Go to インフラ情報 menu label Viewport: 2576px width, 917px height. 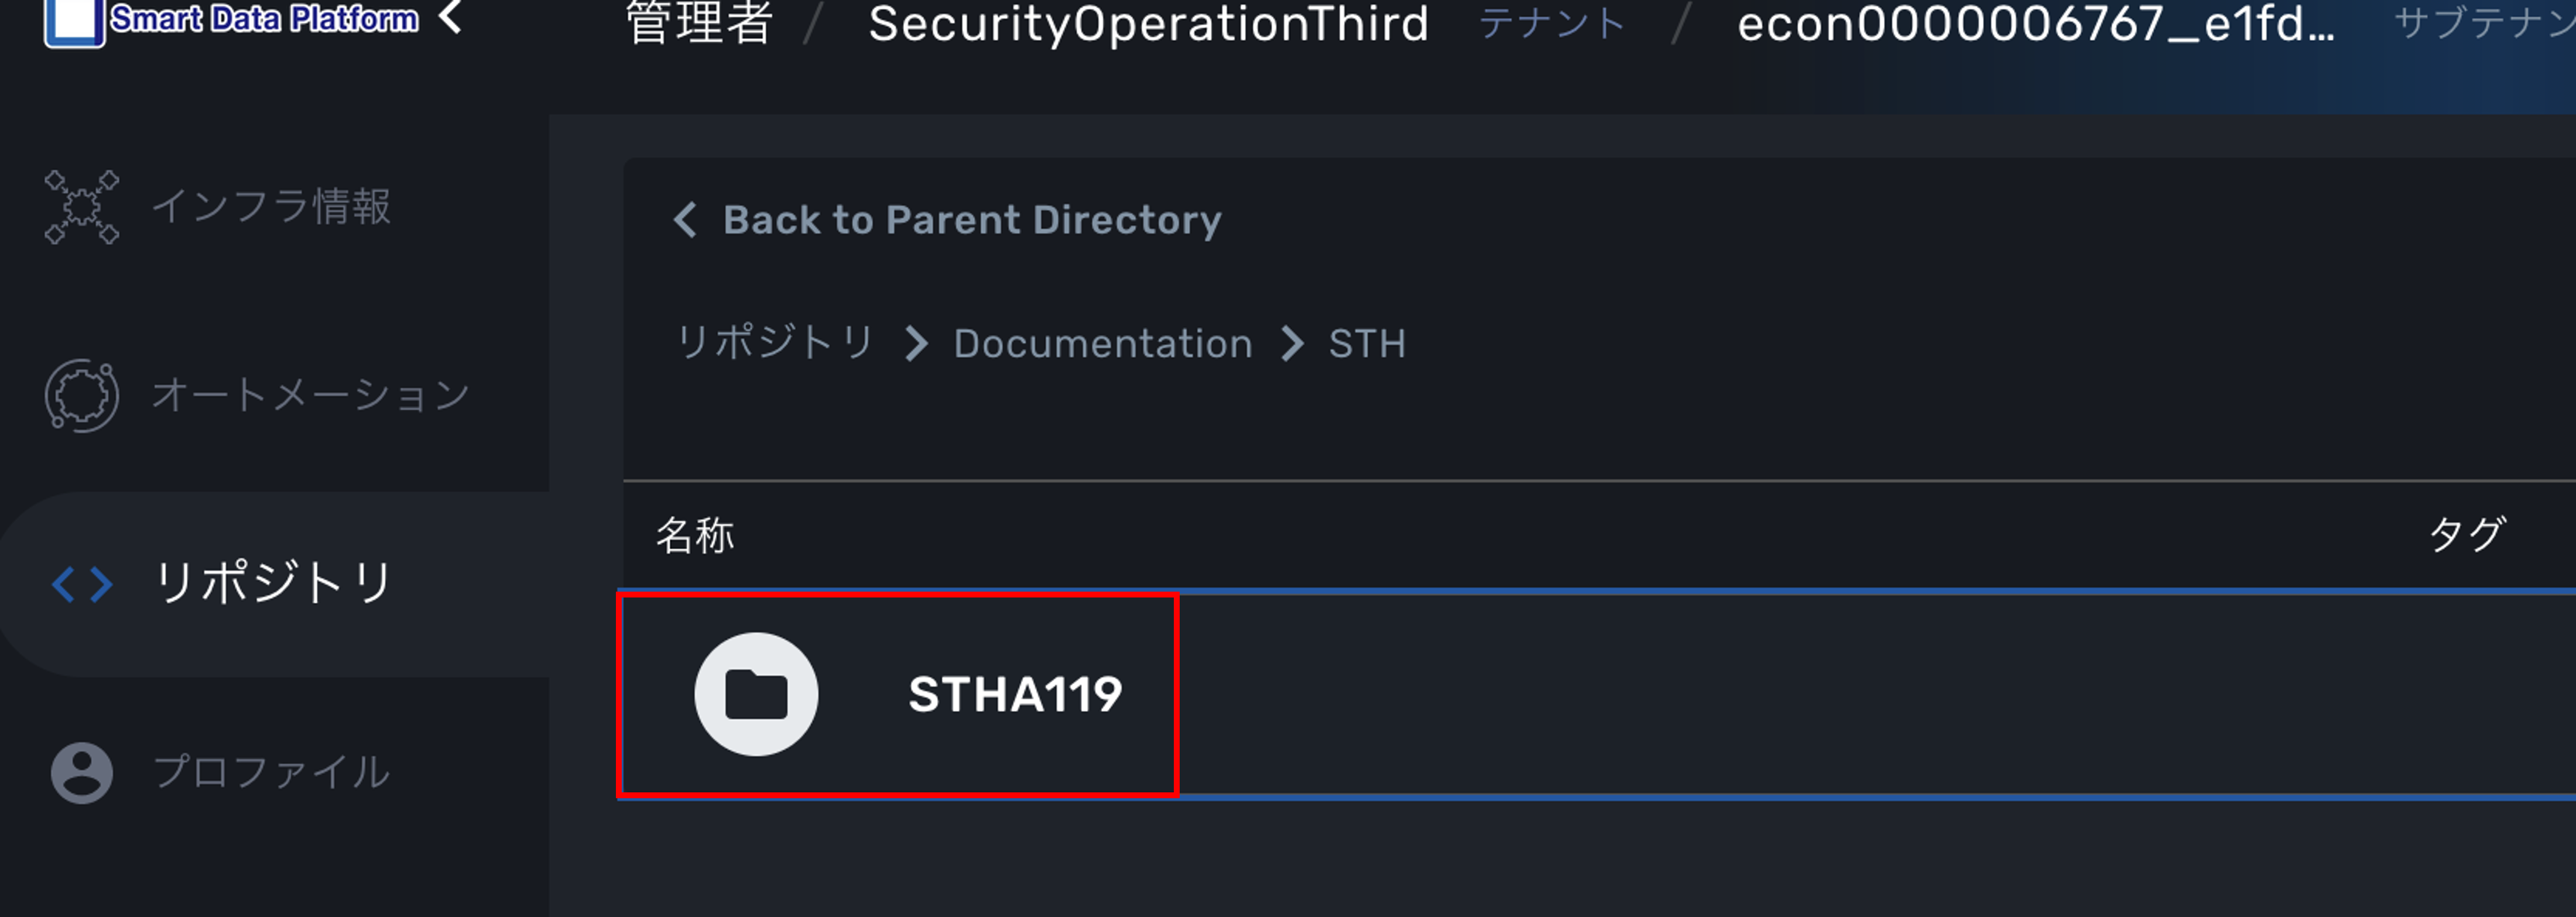271,207
